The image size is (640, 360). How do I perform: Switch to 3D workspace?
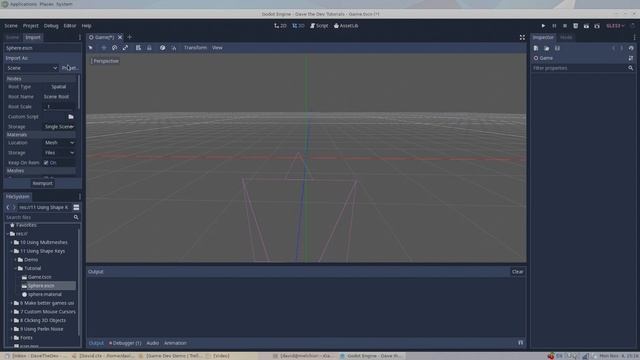tap(298, 26)
